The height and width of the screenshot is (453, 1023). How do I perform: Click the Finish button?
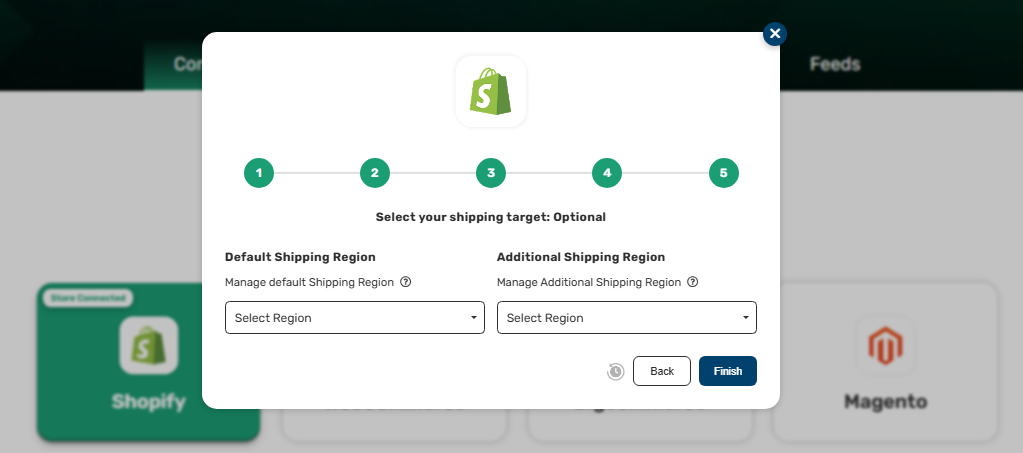pyautogui.click(x=728, y=371)
